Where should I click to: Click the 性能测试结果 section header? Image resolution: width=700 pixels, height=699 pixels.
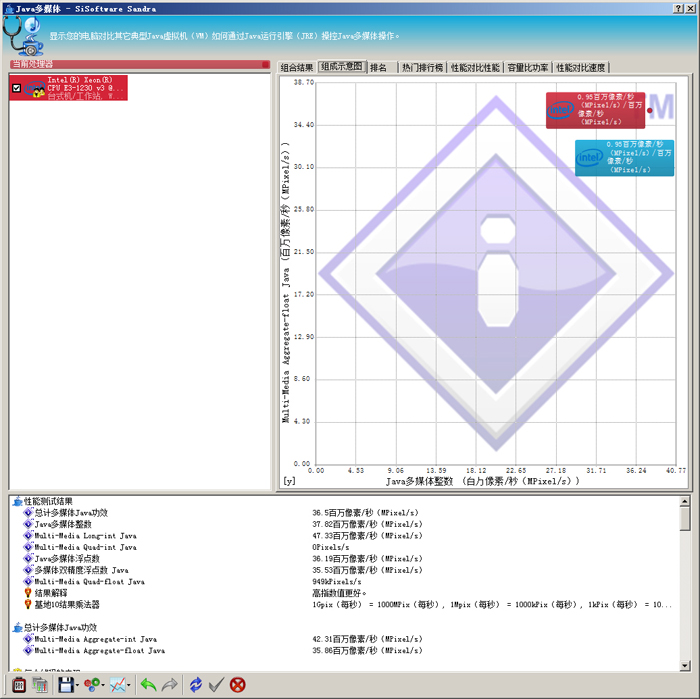pyautogui.click(x=48, y=501)
